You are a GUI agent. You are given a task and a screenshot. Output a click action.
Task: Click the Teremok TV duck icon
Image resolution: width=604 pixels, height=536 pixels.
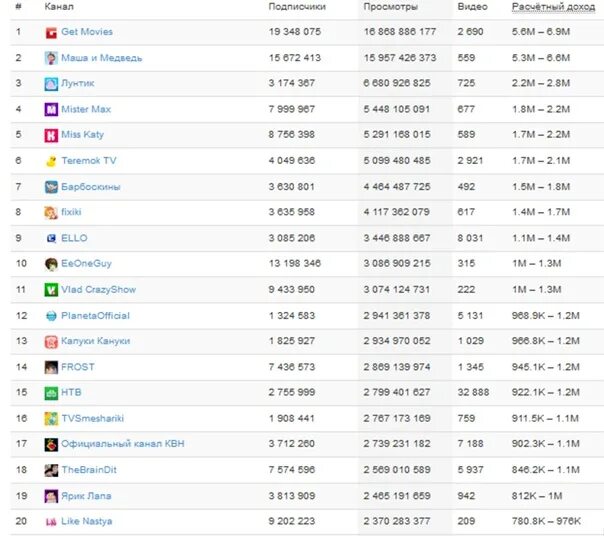[x=51, y=161]
